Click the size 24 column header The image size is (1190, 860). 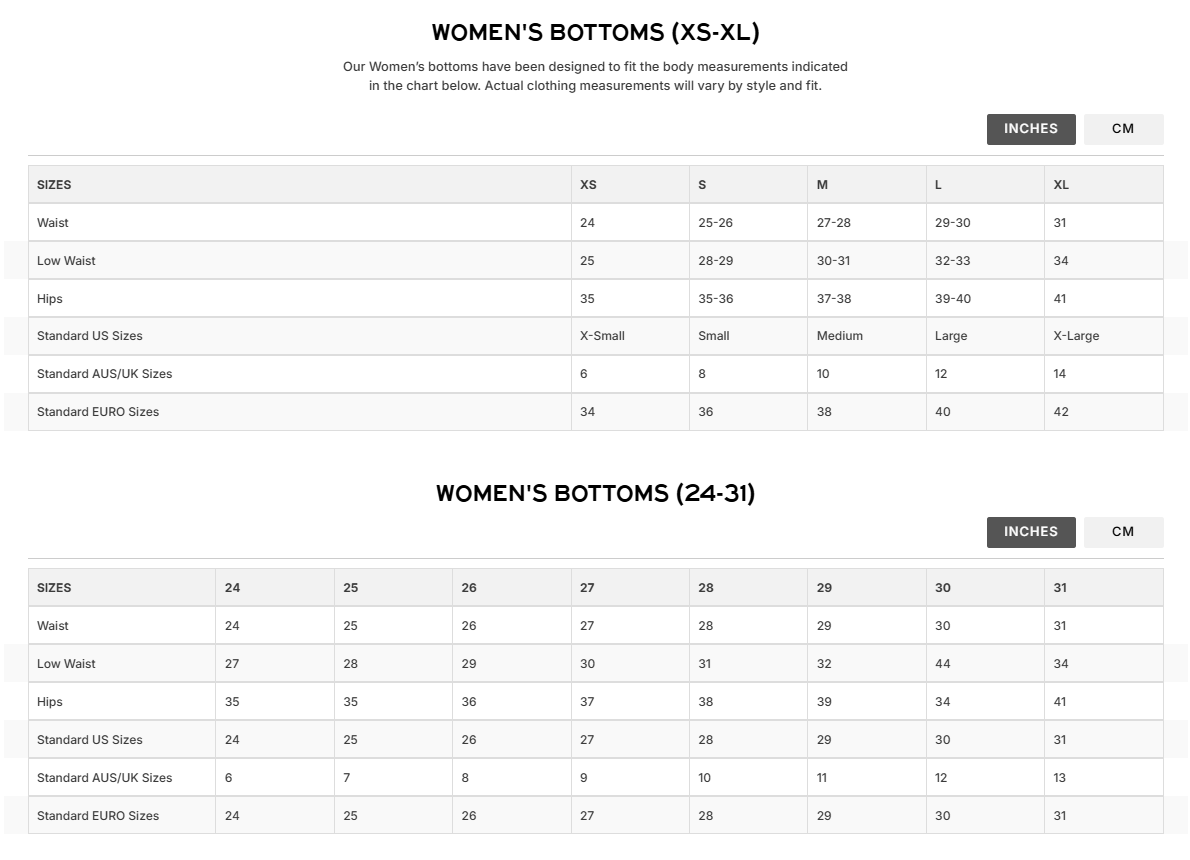232,588
